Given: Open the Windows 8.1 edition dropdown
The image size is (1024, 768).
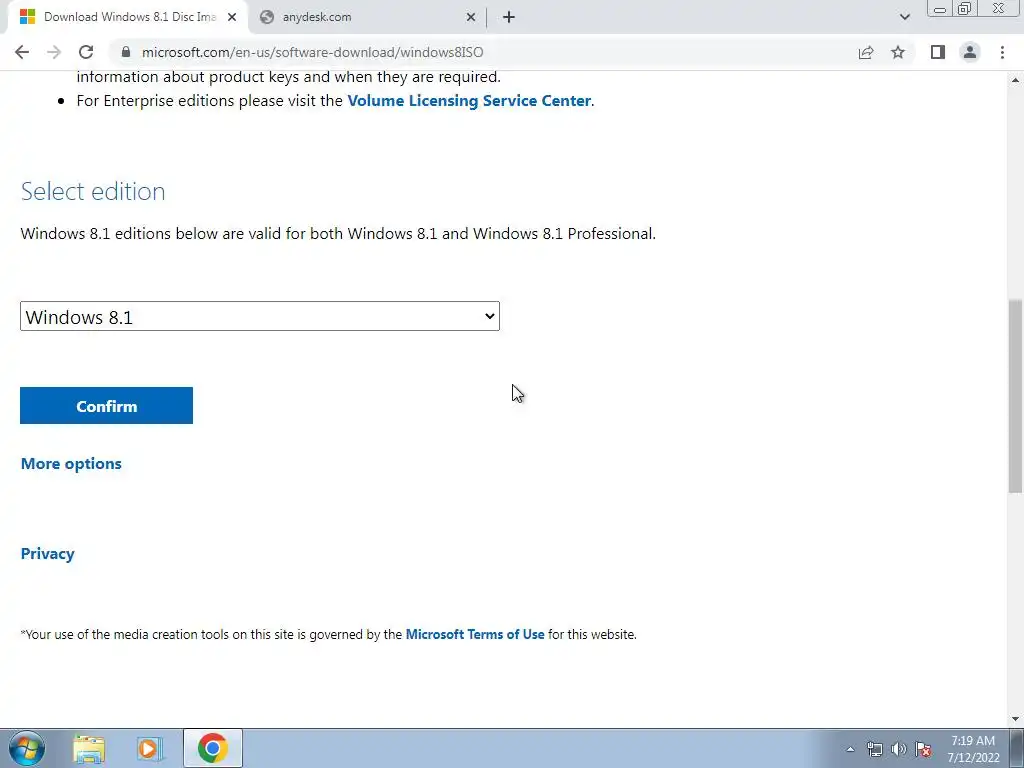Looking at the screenshot, I should point(260,316).
